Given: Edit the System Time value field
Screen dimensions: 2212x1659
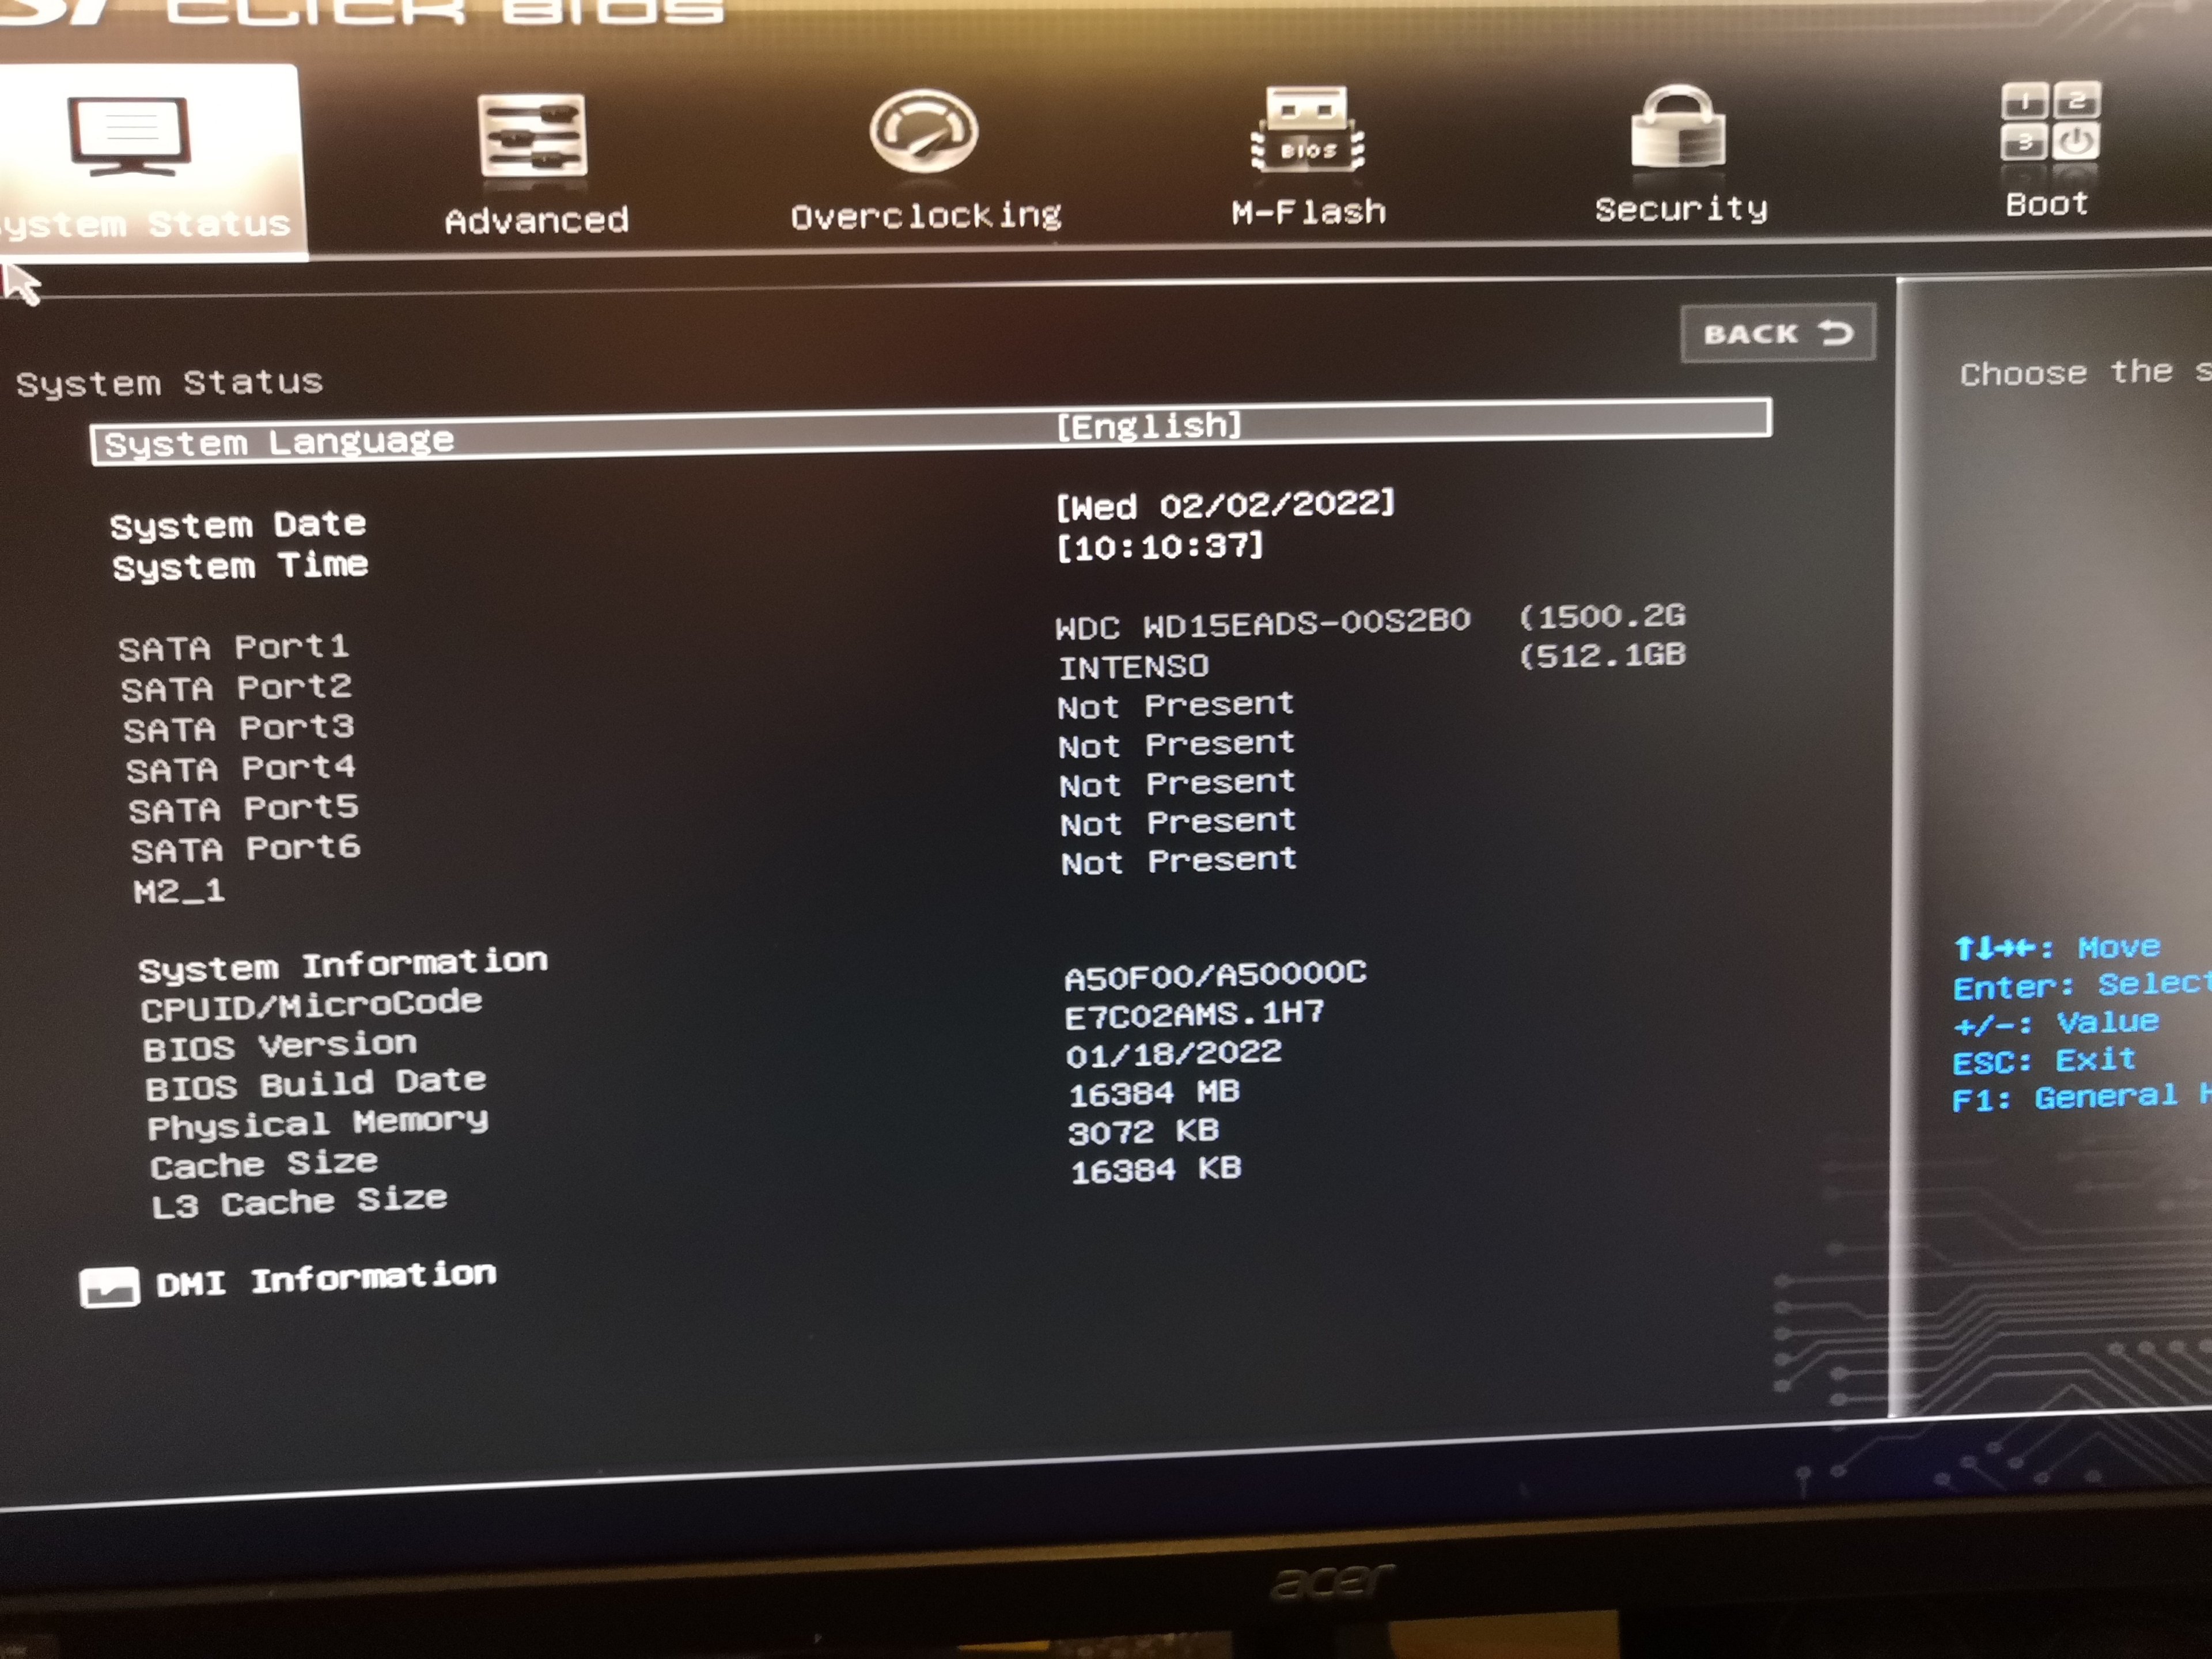Looking at the screenshot, I should pos(1160,547).
